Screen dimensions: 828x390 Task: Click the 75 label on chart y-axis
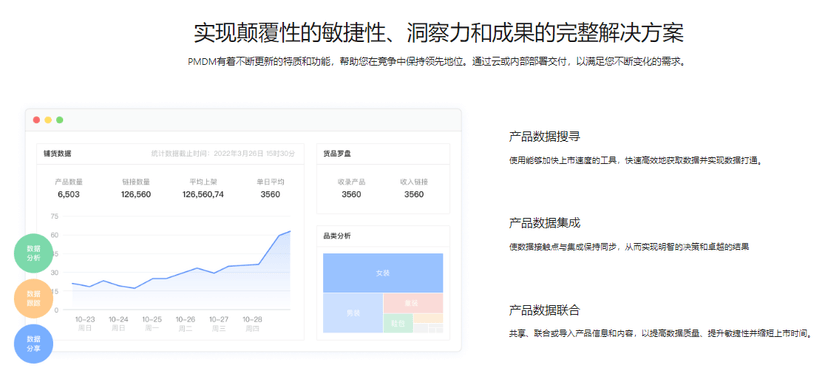54,216
